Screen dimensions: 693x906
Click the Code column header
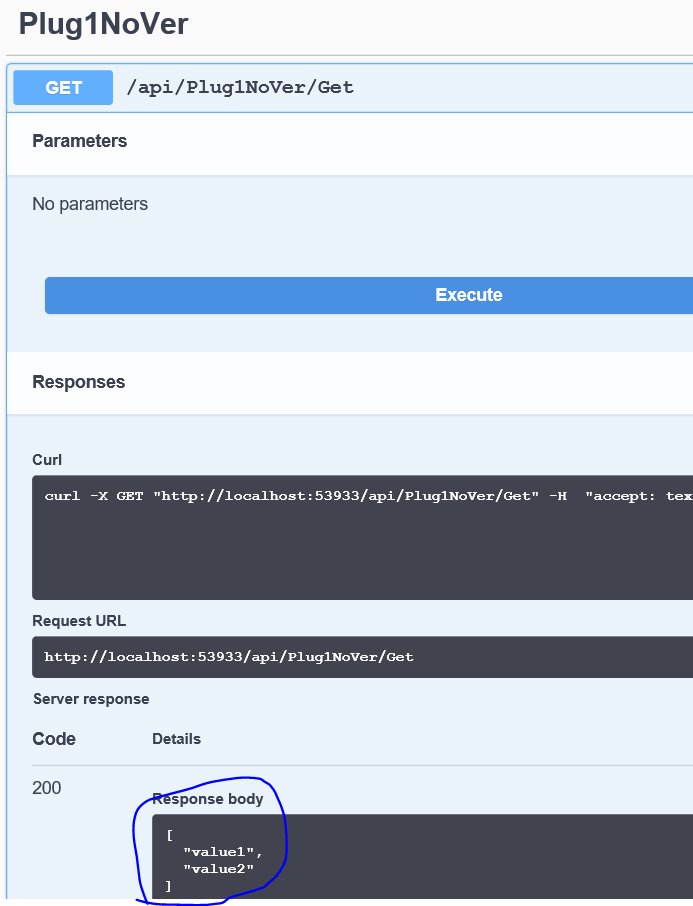[54, 739]
